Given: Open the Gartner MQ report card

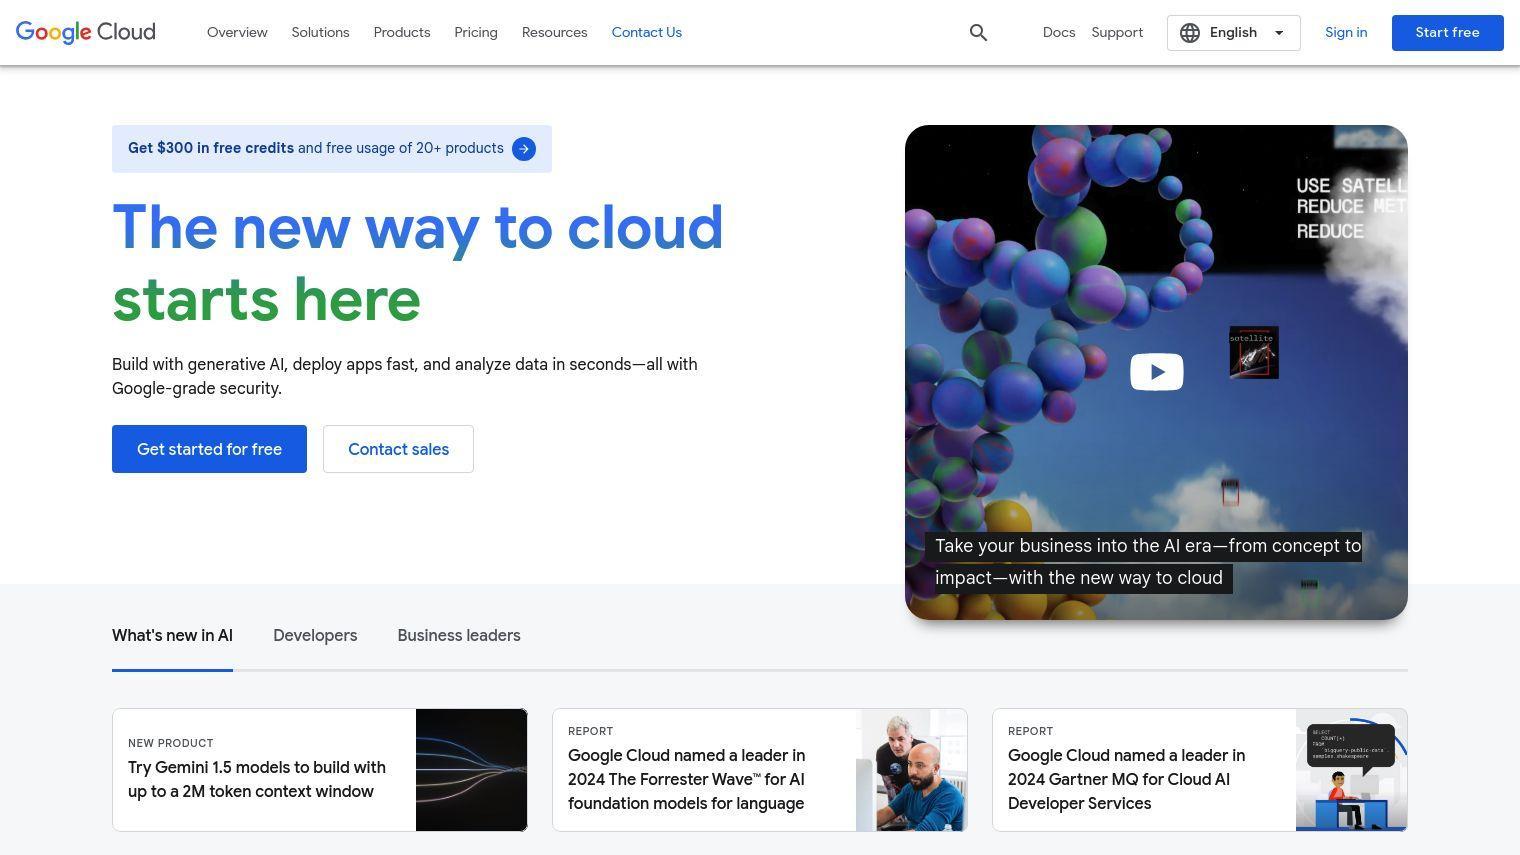Looking at the screenshot, I should tap(1200, 770).
